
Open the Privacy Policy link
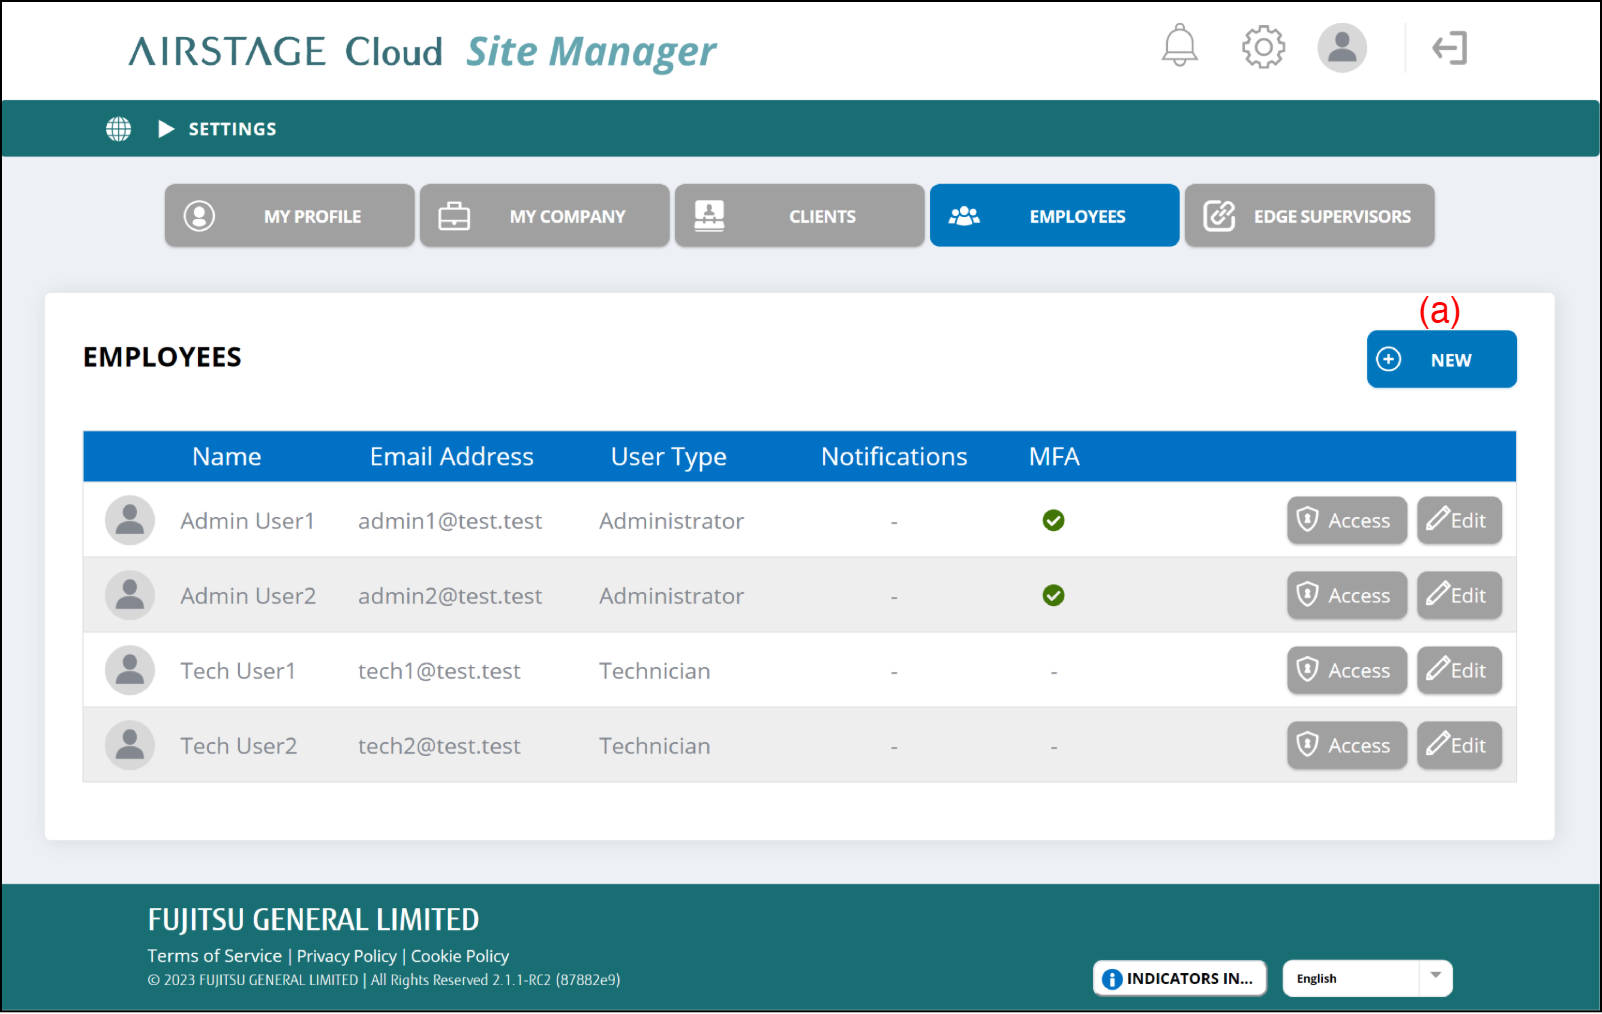tap(346, 956)
